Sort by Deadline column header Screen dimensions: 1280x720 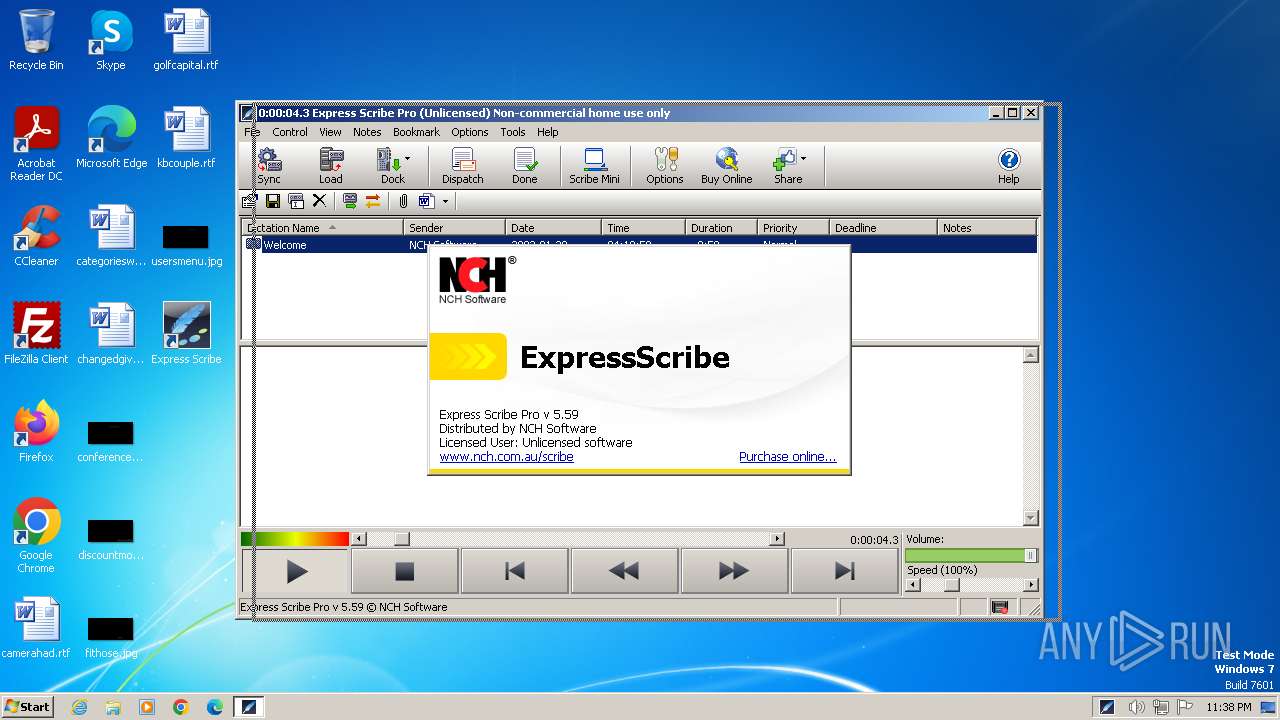[883, 228]
